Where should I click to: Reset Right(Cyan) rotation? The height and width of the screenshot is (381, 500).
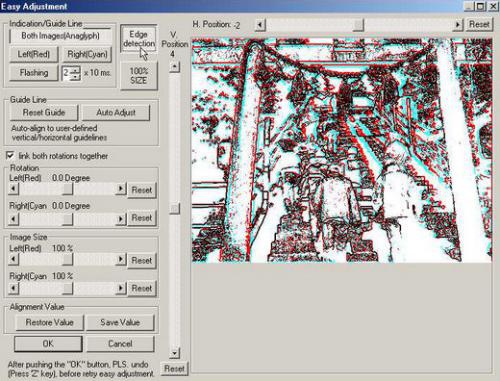coord(142,218)
